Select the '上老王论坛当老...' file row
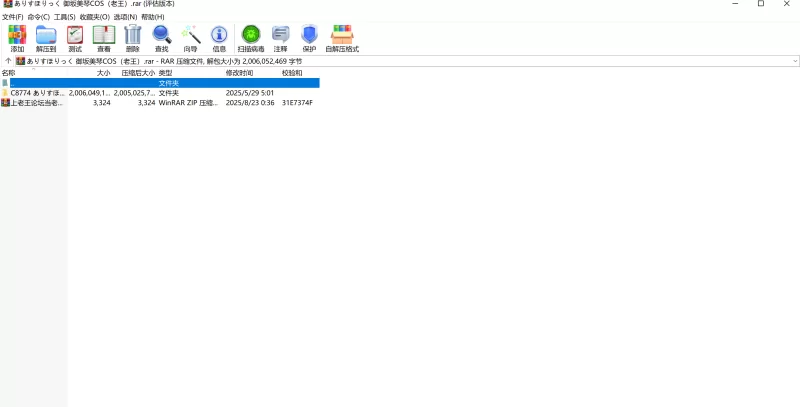Screen dimensions: 800x407 pyautogui.click(x=160, y=103)
